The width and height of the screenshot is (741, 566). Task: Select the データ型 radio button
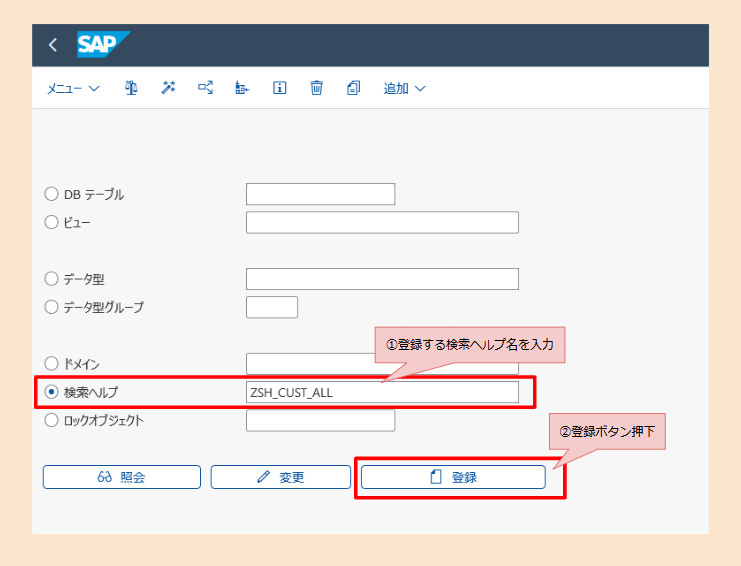[51, 279]
